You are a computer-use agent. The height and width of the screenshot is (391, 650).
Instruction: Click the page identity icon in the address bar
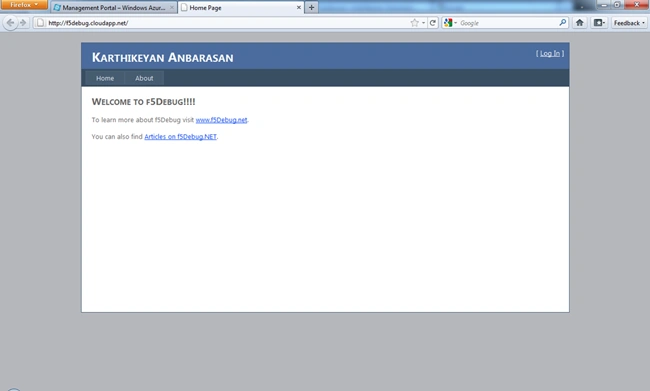click(x=40, y=23)
